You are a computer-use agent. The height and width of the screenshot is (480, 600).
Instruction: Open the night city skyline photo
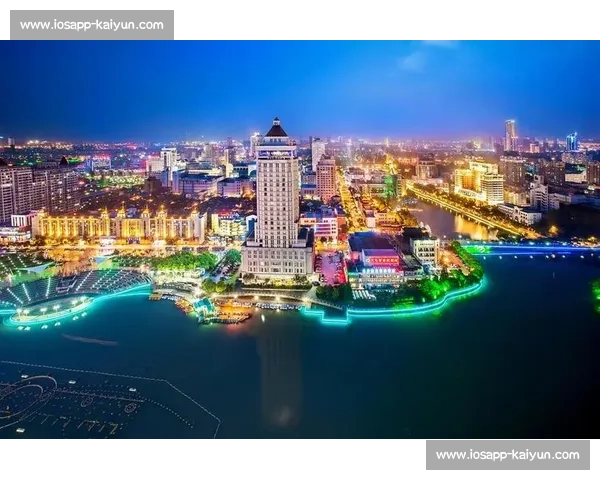click(x=300, y=240)
